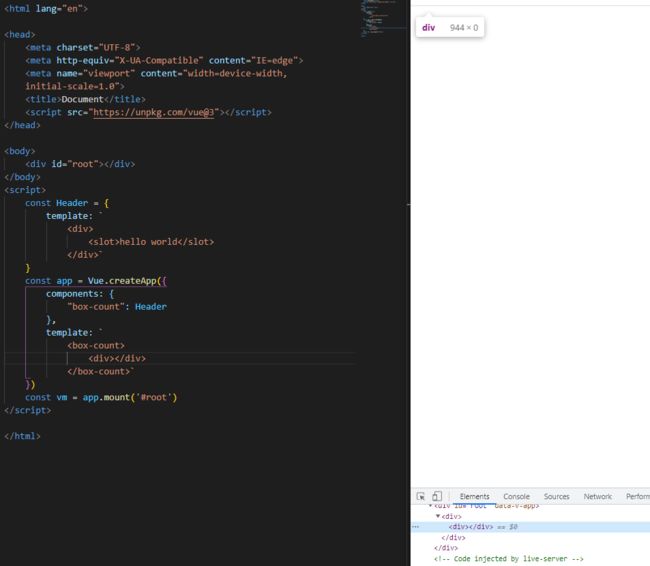Click the html lang="en" line

[46, 9]
